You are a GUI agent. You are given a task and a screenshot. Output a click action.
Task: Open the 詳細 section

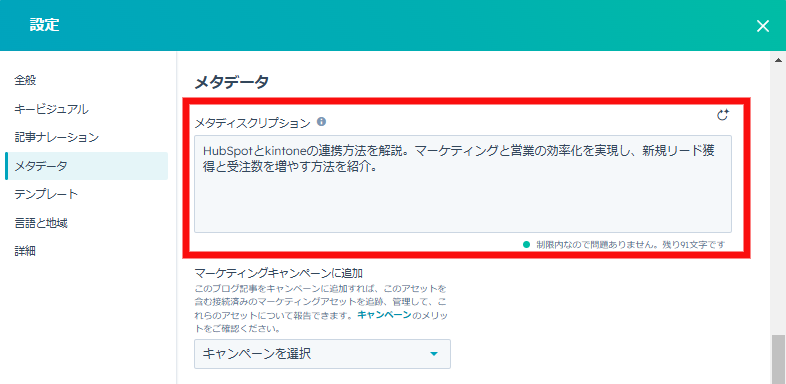[x=25, y=252]
